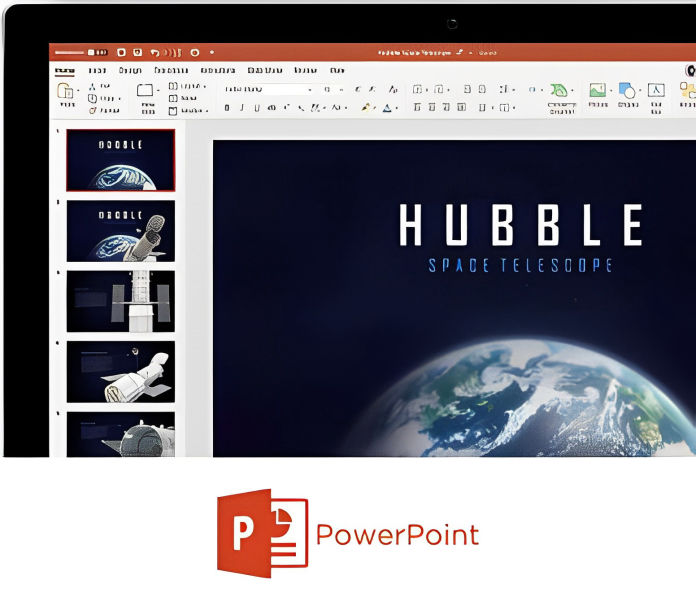Insert a Picture from the ribbon

[x=597, y=90]
